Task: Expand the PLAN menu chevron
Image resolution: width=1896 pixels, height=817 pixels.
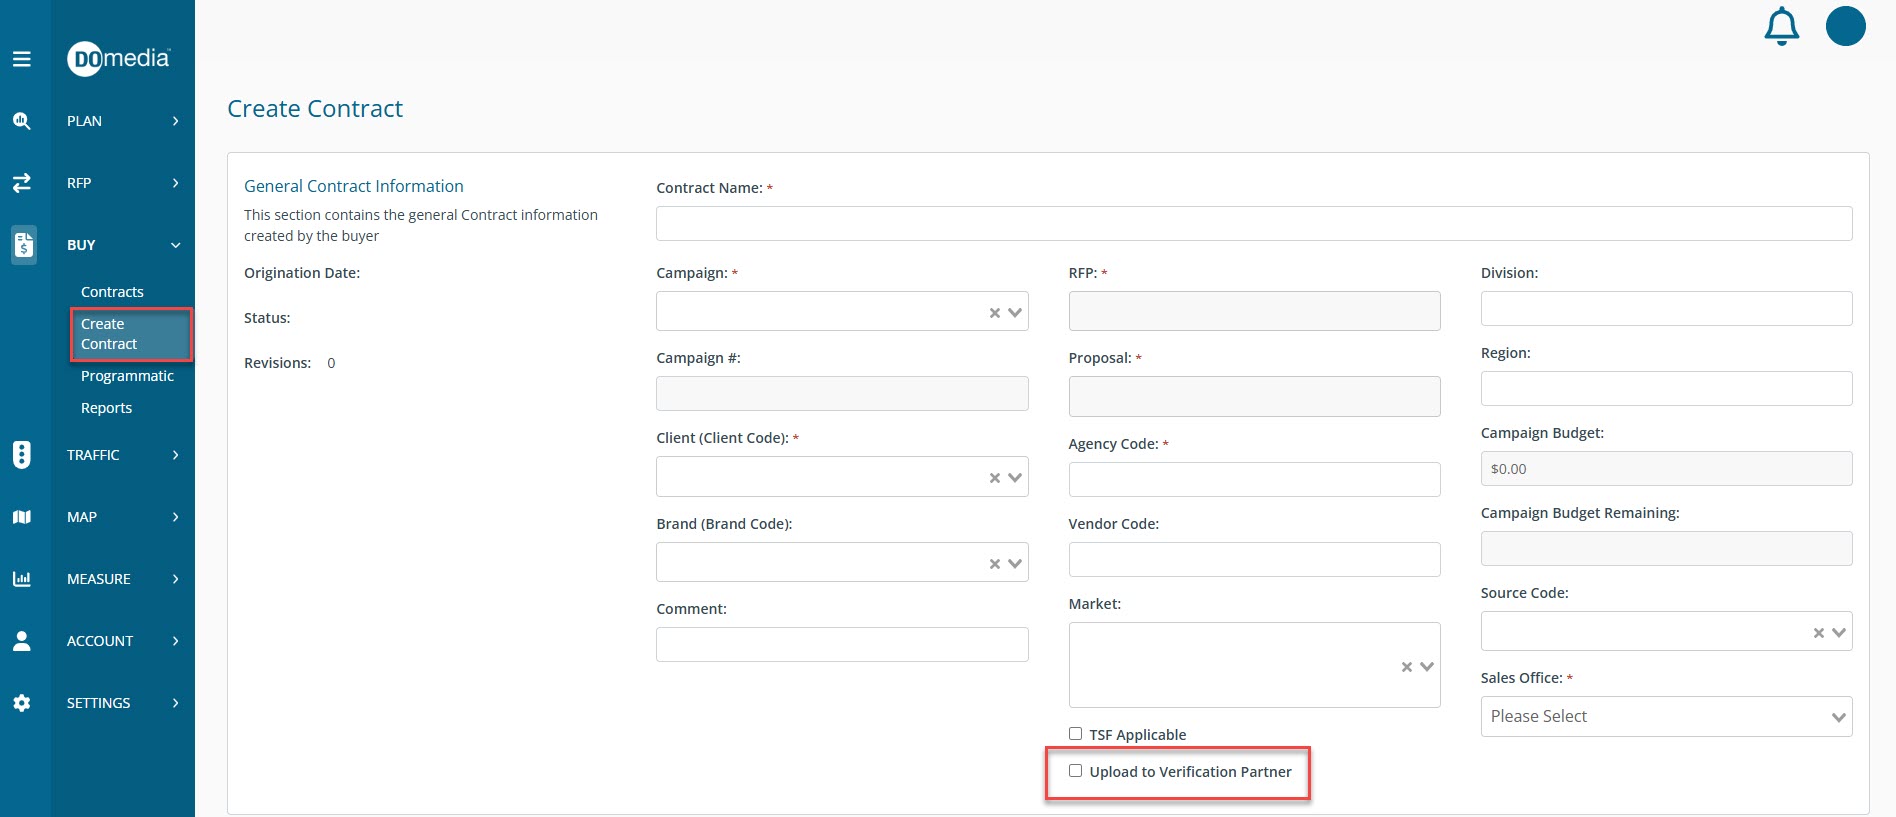Action: click(x=176, y=121)
